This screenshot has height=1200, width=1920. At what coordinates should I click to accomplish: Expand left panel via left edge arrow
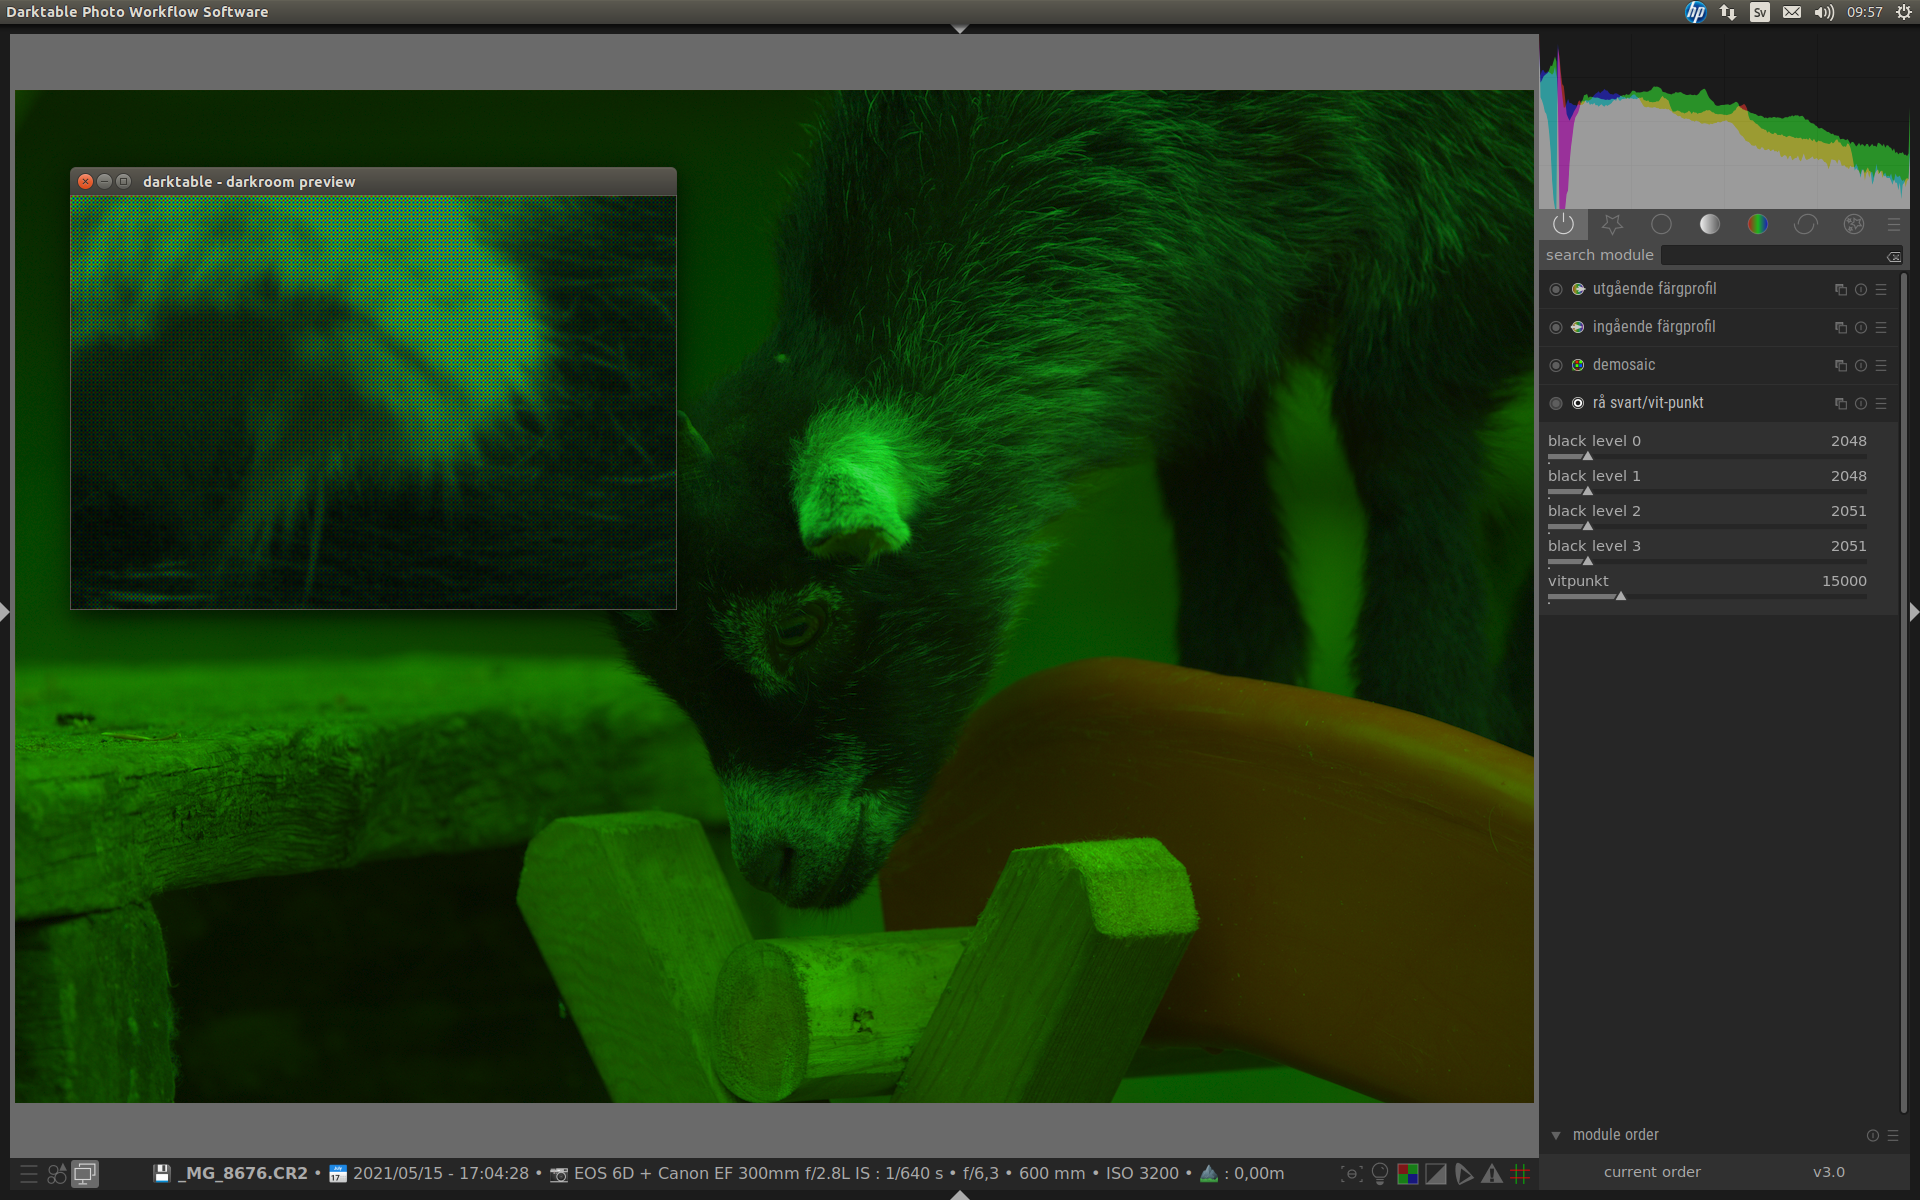(x=4, y=612)
